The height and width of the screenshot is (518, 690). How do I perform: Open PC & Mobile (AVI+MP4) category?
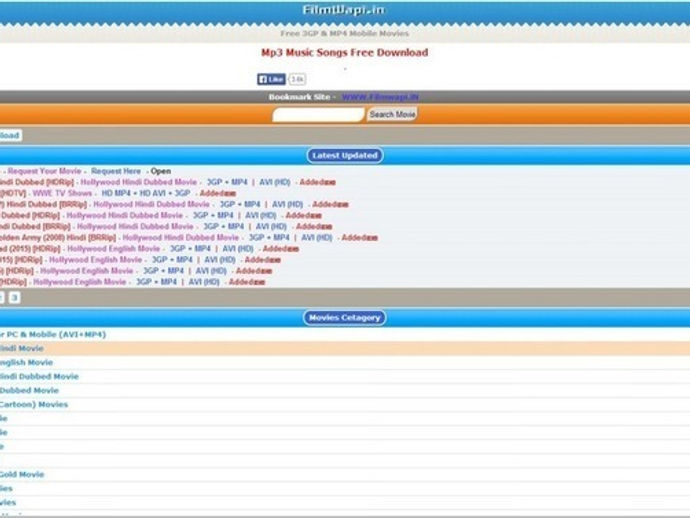53,334
